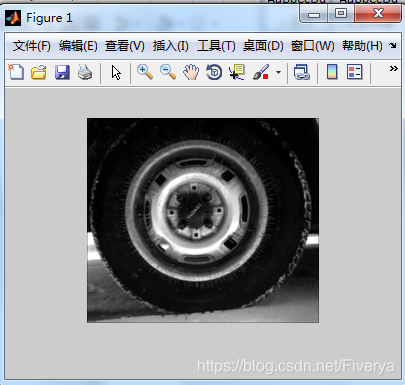Open the 桌面(D) menu
The image size is (405, 385).
(263, 46)
